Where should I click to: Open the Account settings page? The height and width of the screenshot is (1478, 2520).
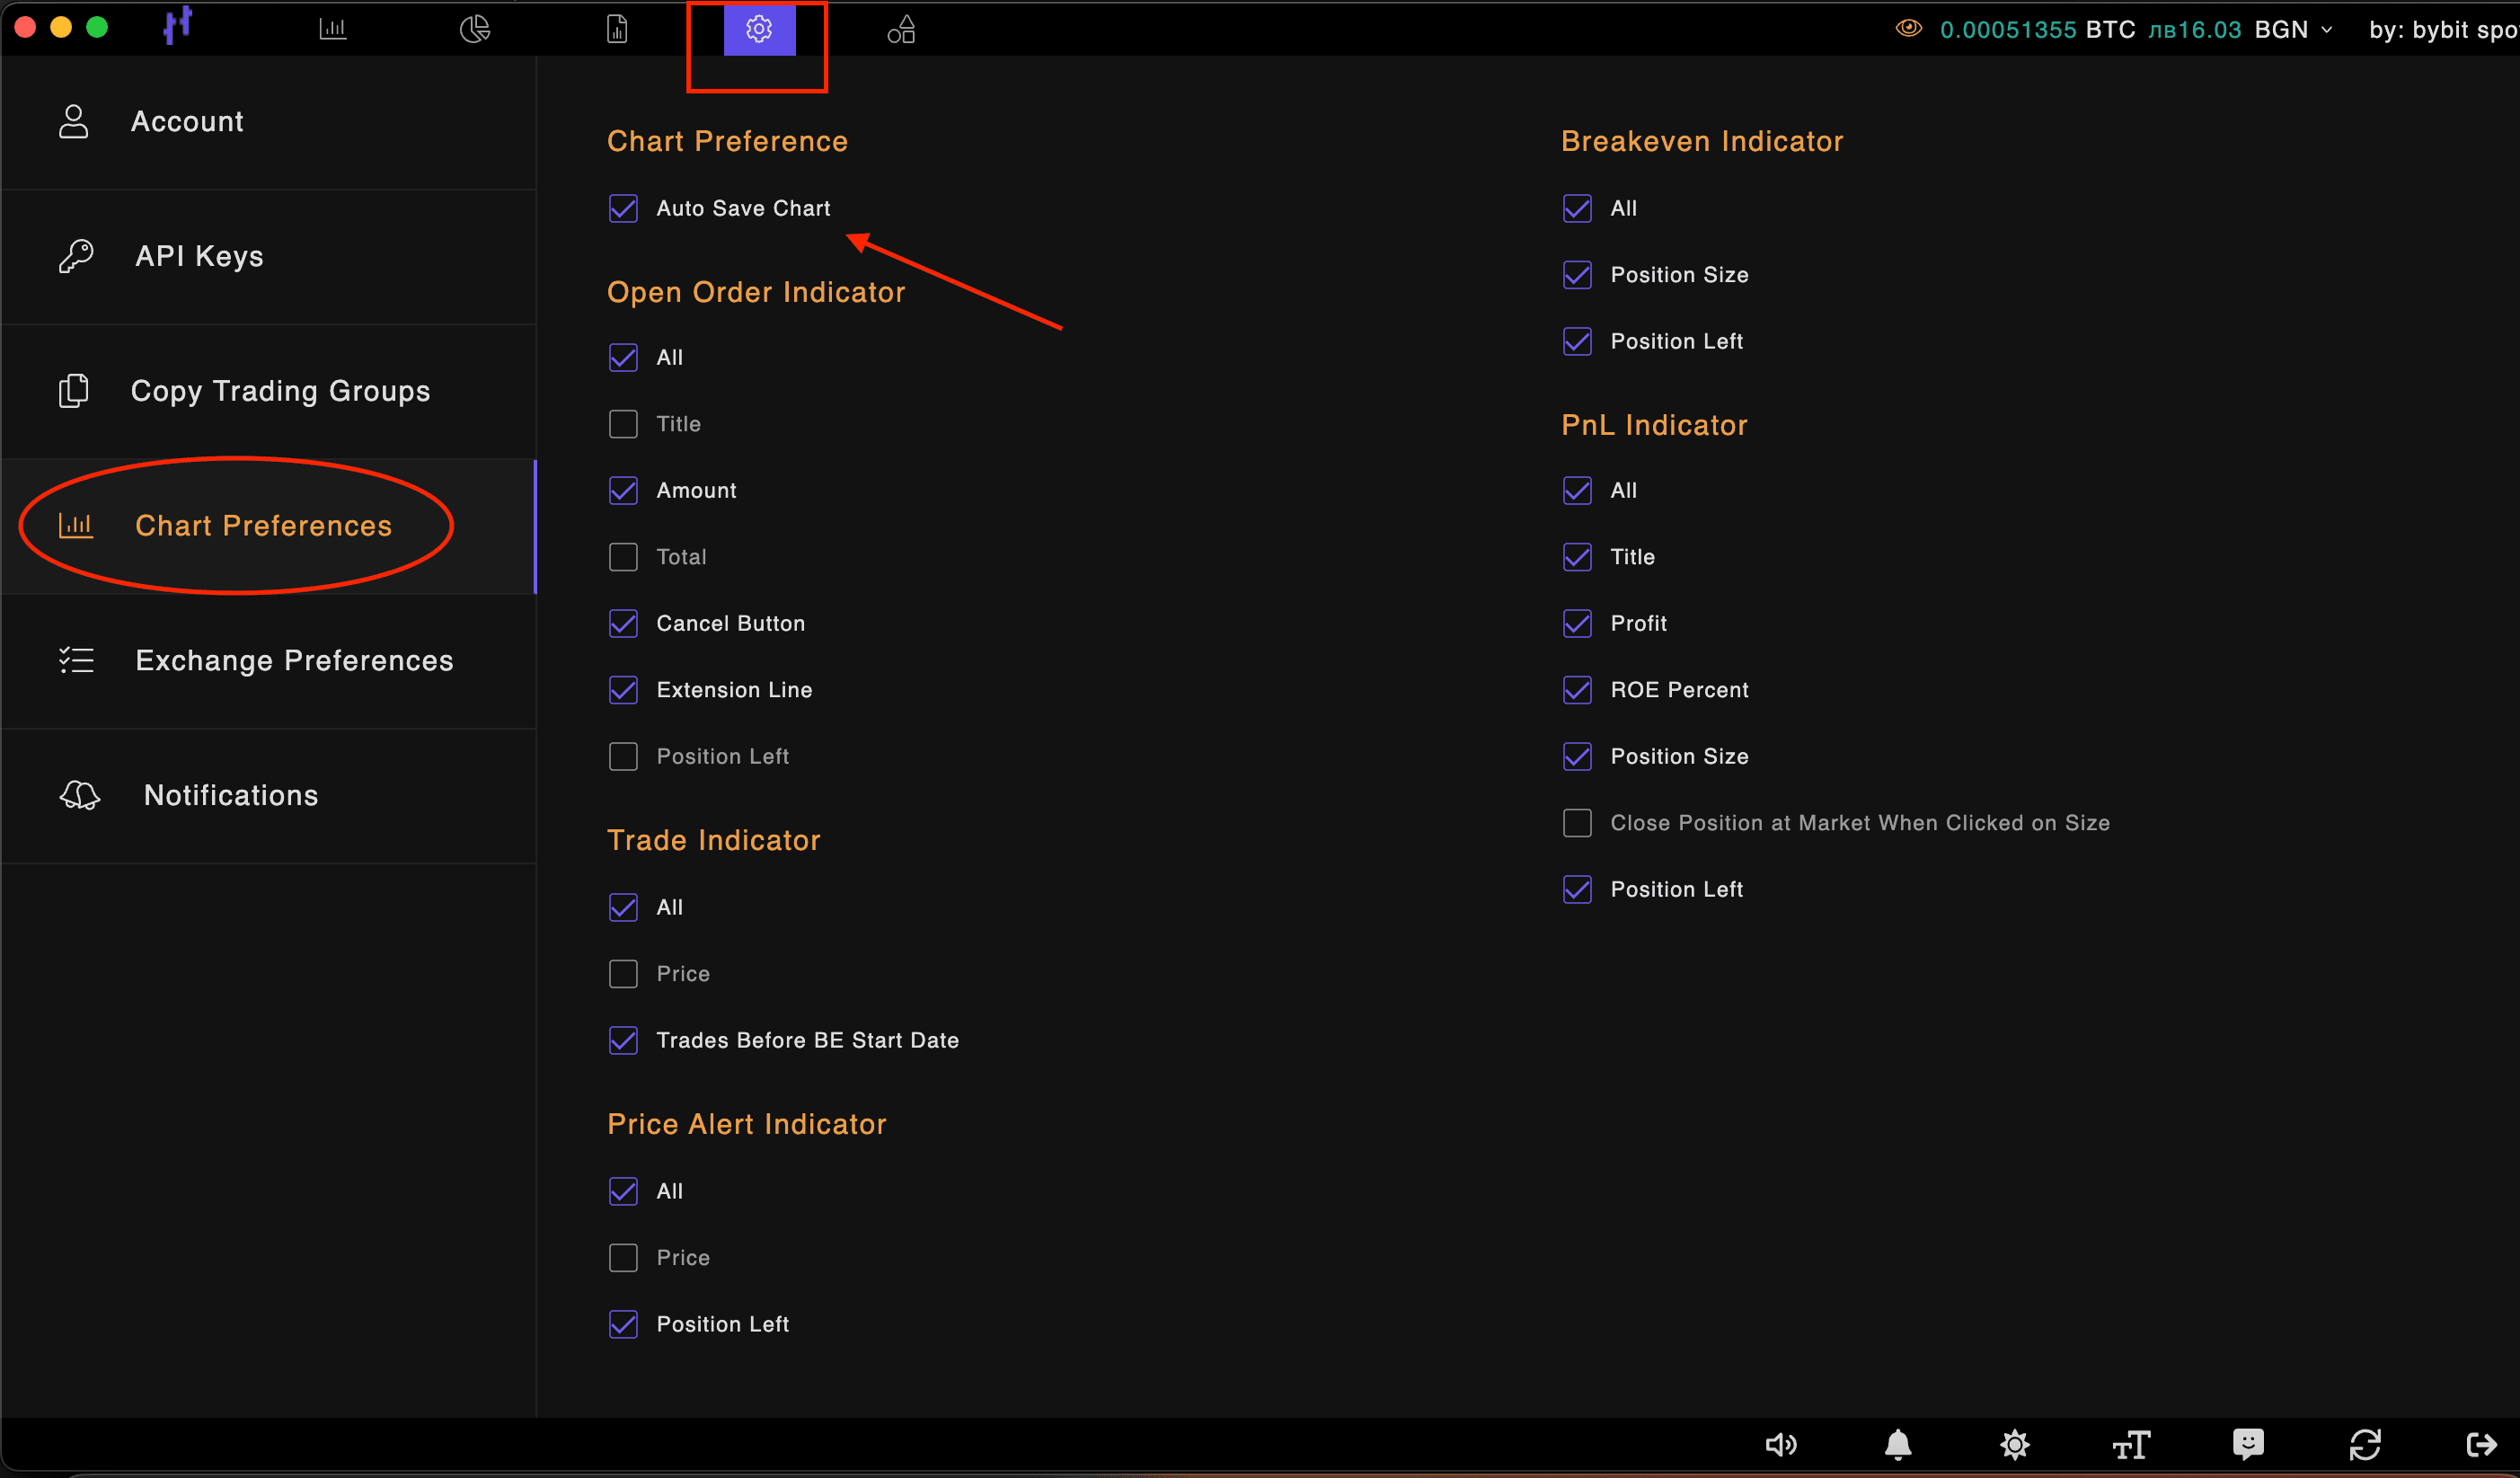[x=187, y=121]
